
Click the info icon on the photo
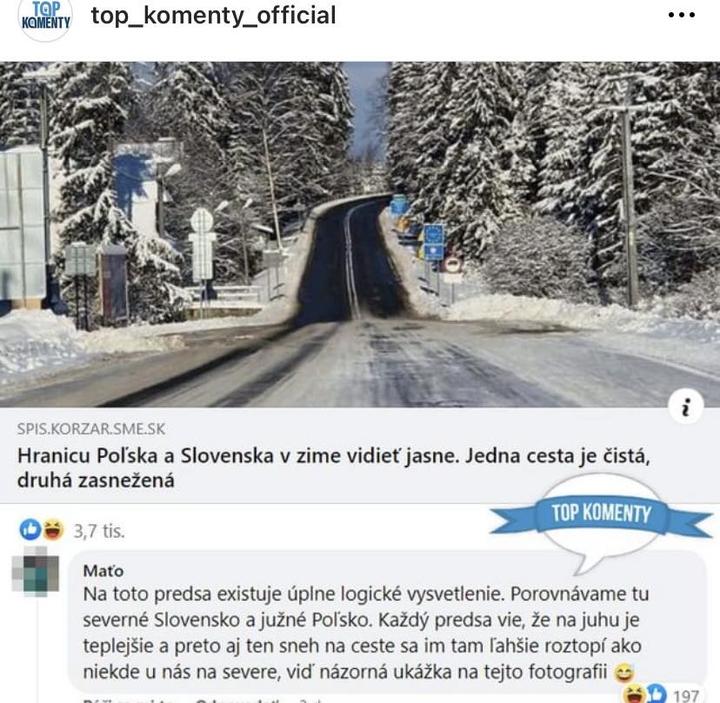click(x=686, y=407)
